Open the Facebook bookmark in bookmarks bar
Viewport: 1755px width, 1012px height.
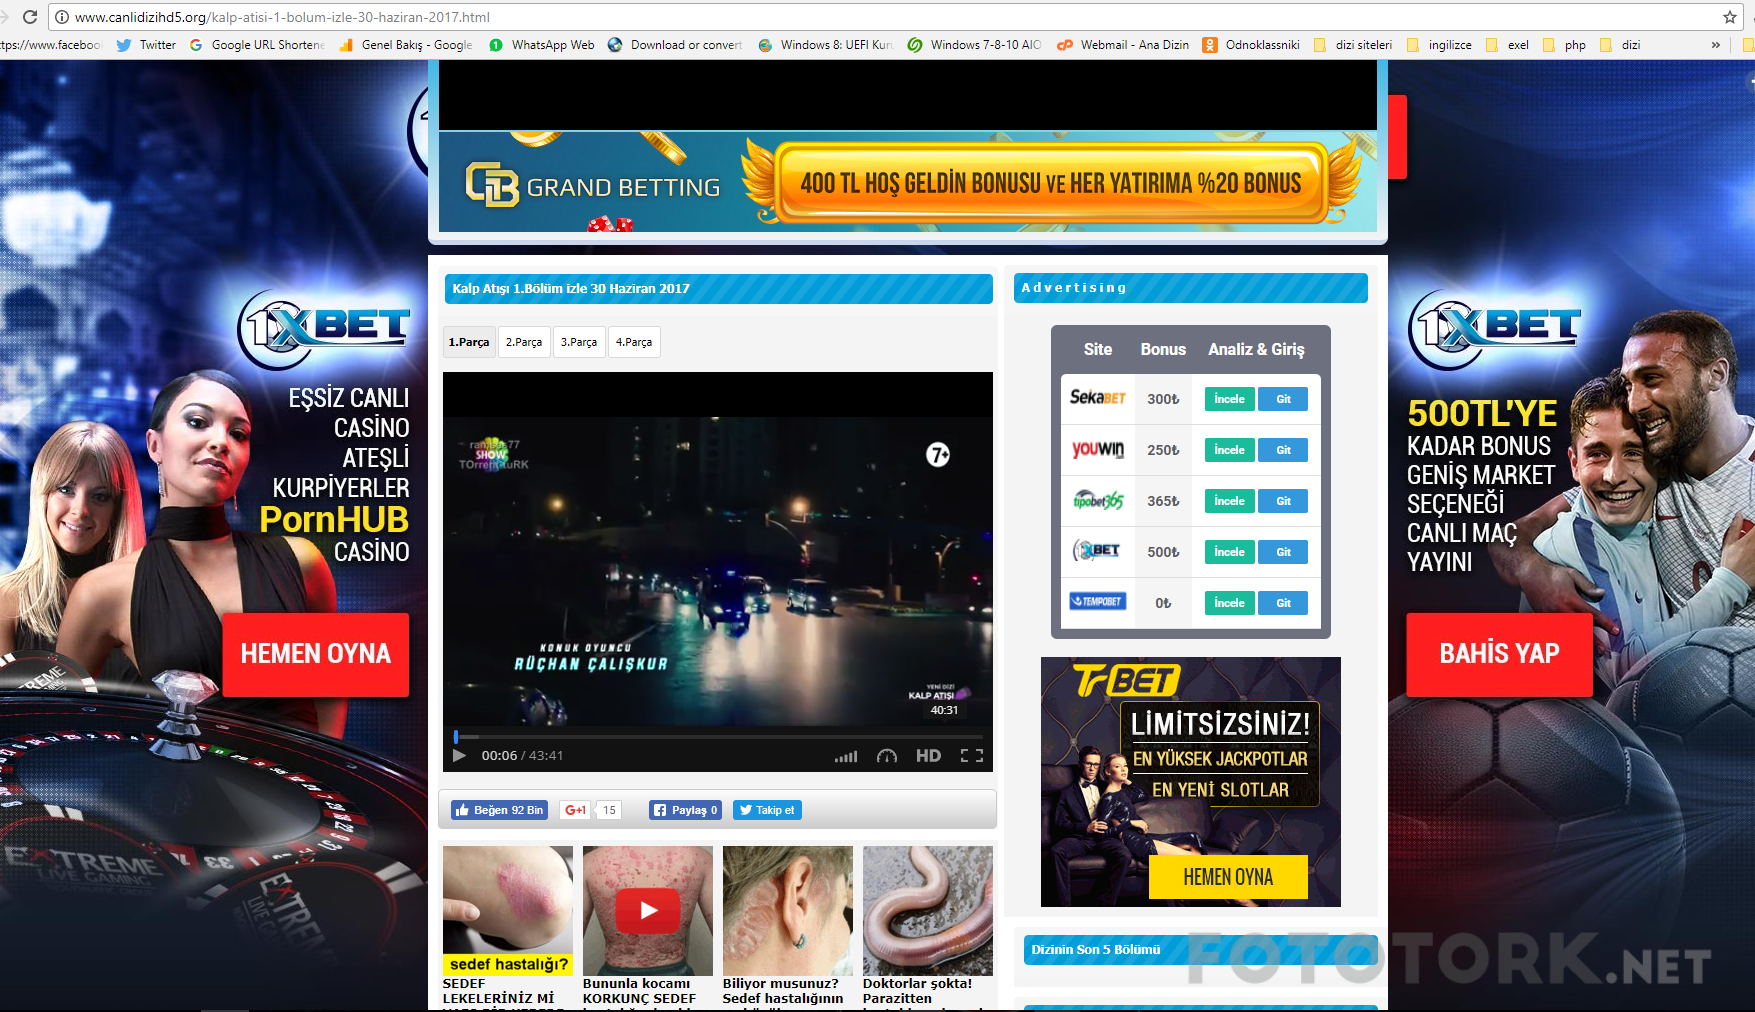pos(50,45)
